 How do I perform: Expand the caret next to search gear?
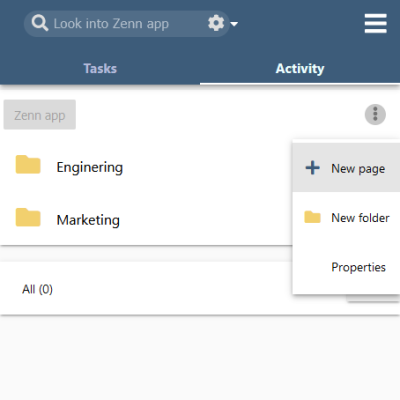pos(234,24)
